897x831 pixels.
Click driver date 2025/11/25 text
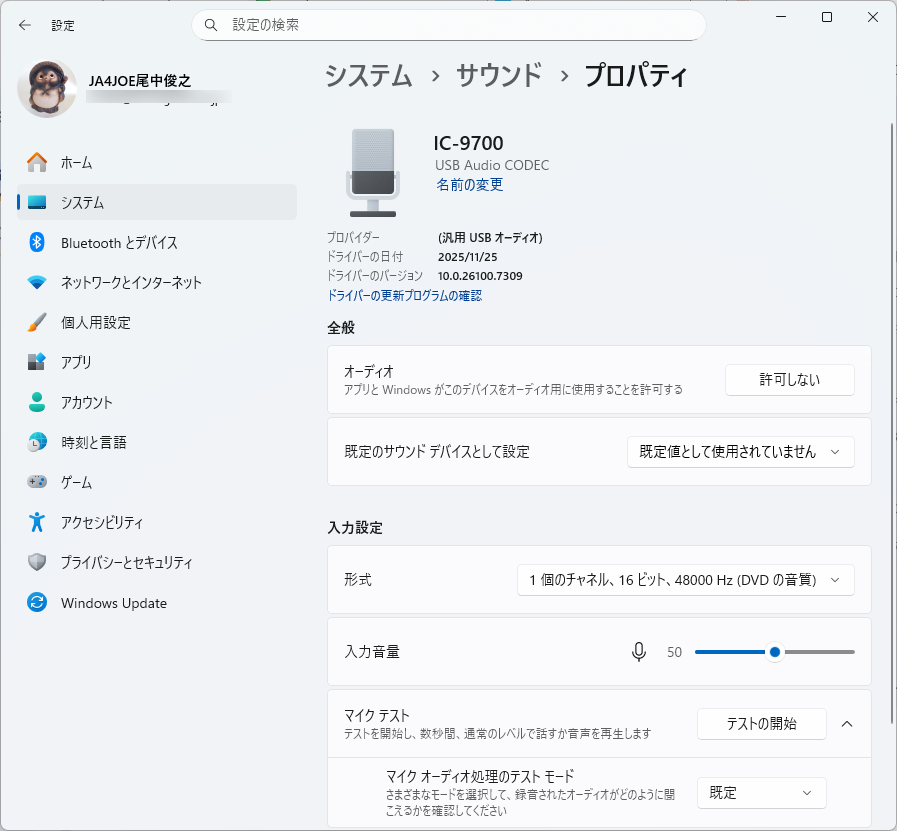467,257
